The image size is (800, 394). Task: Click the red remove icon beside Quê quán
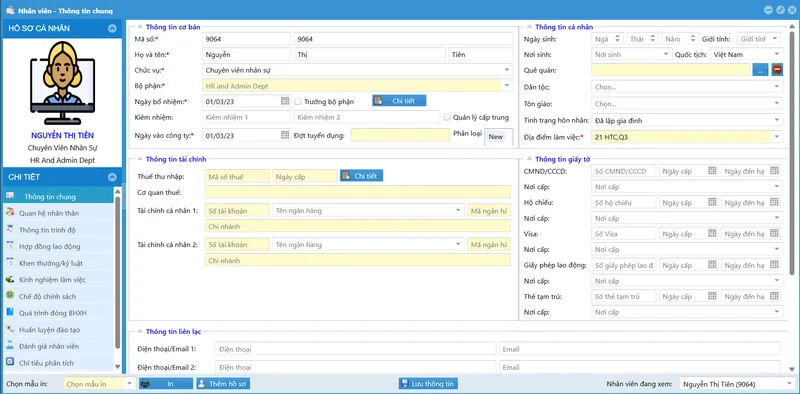point(777,70)
